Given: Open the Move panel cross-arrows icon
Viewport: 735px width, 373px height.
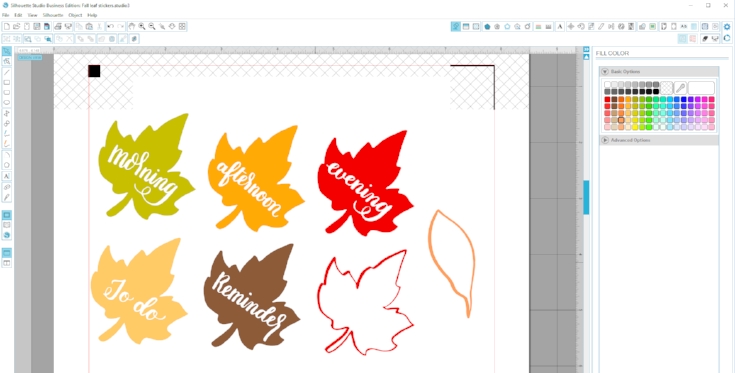Looking at the screenshot, I should 570,27.
